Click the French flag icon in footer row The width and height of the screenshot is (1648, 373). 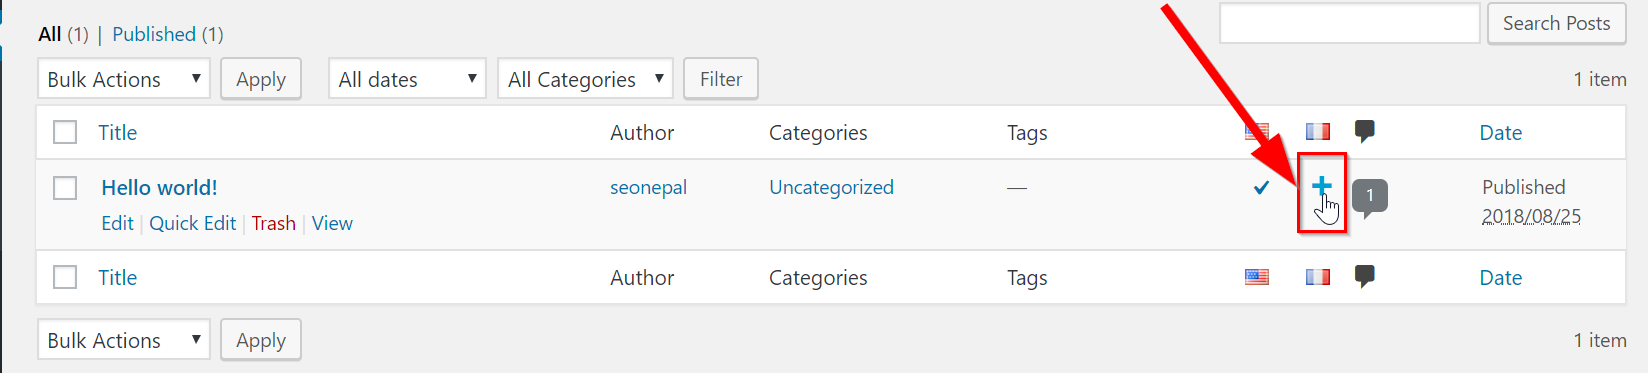[1318, 277]
